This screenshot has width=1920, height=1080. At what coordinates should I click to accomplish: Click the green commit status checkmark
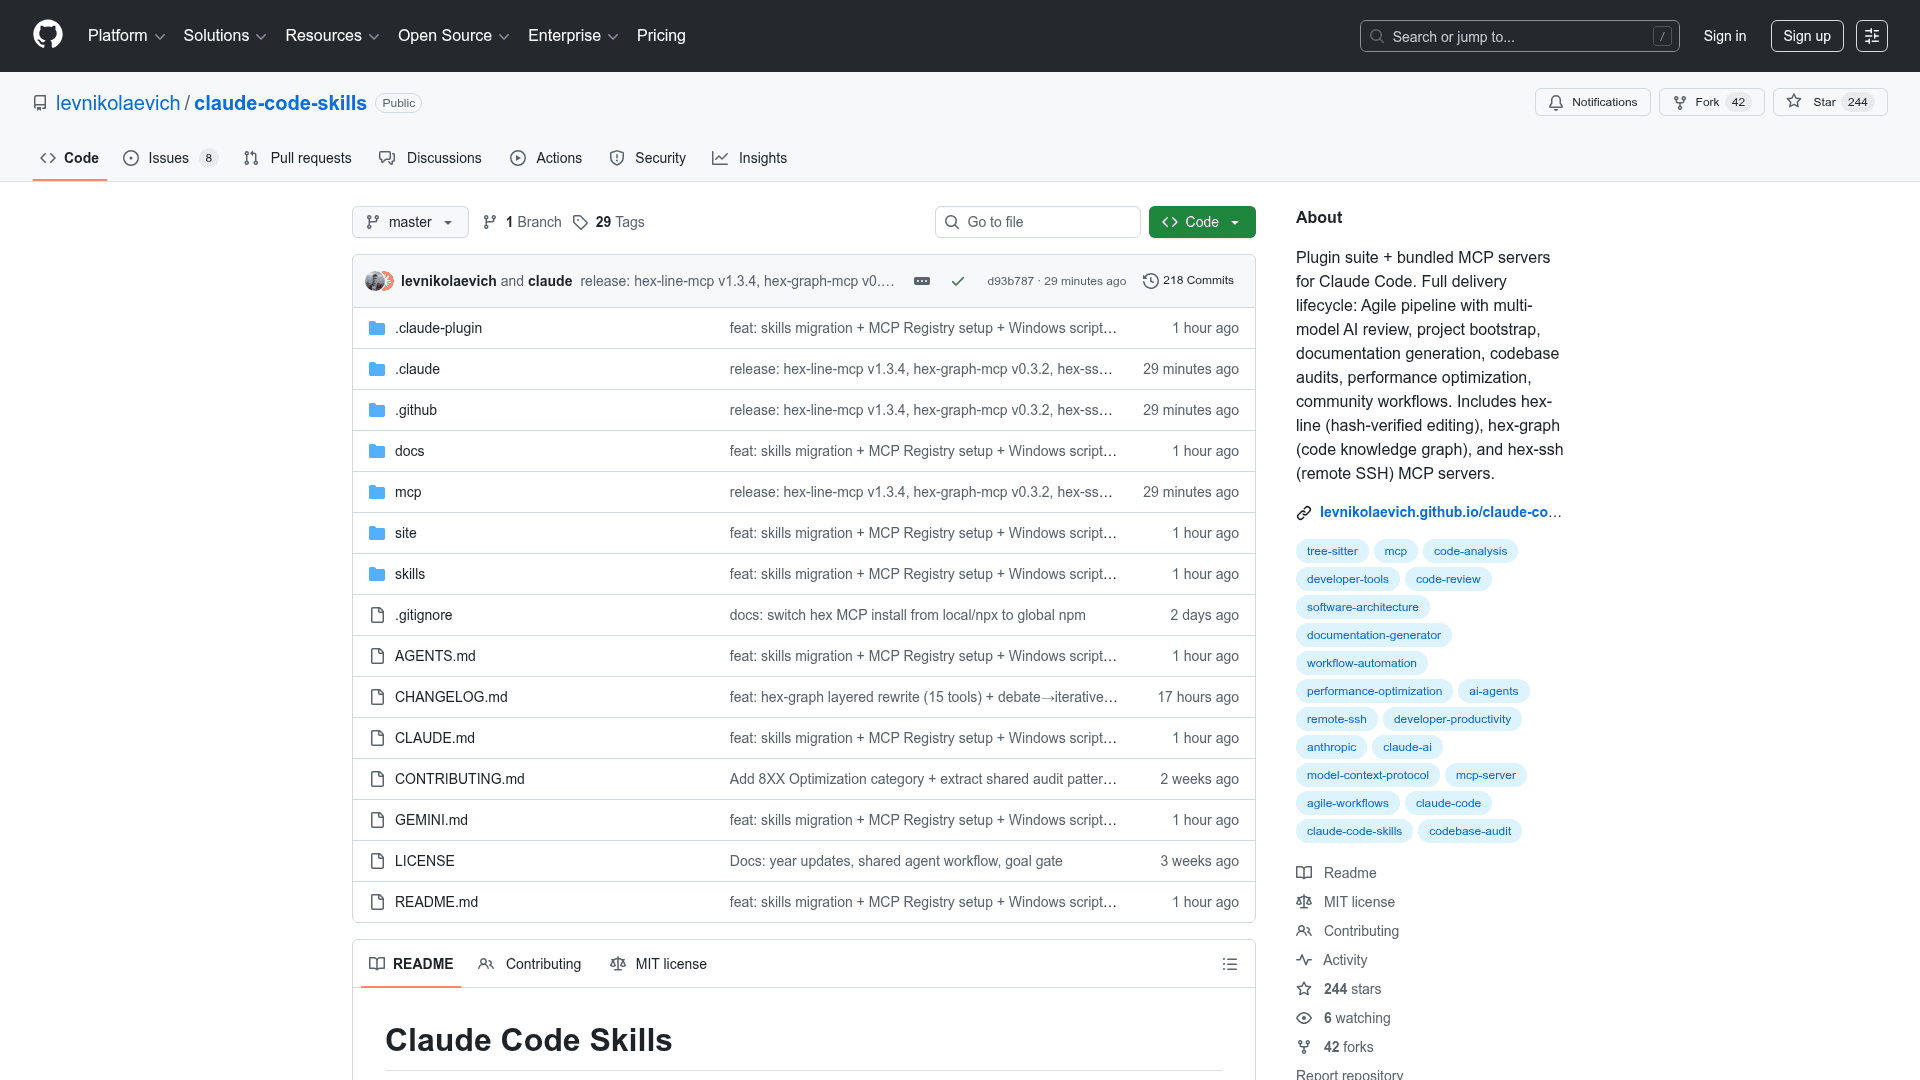point(957,281)
